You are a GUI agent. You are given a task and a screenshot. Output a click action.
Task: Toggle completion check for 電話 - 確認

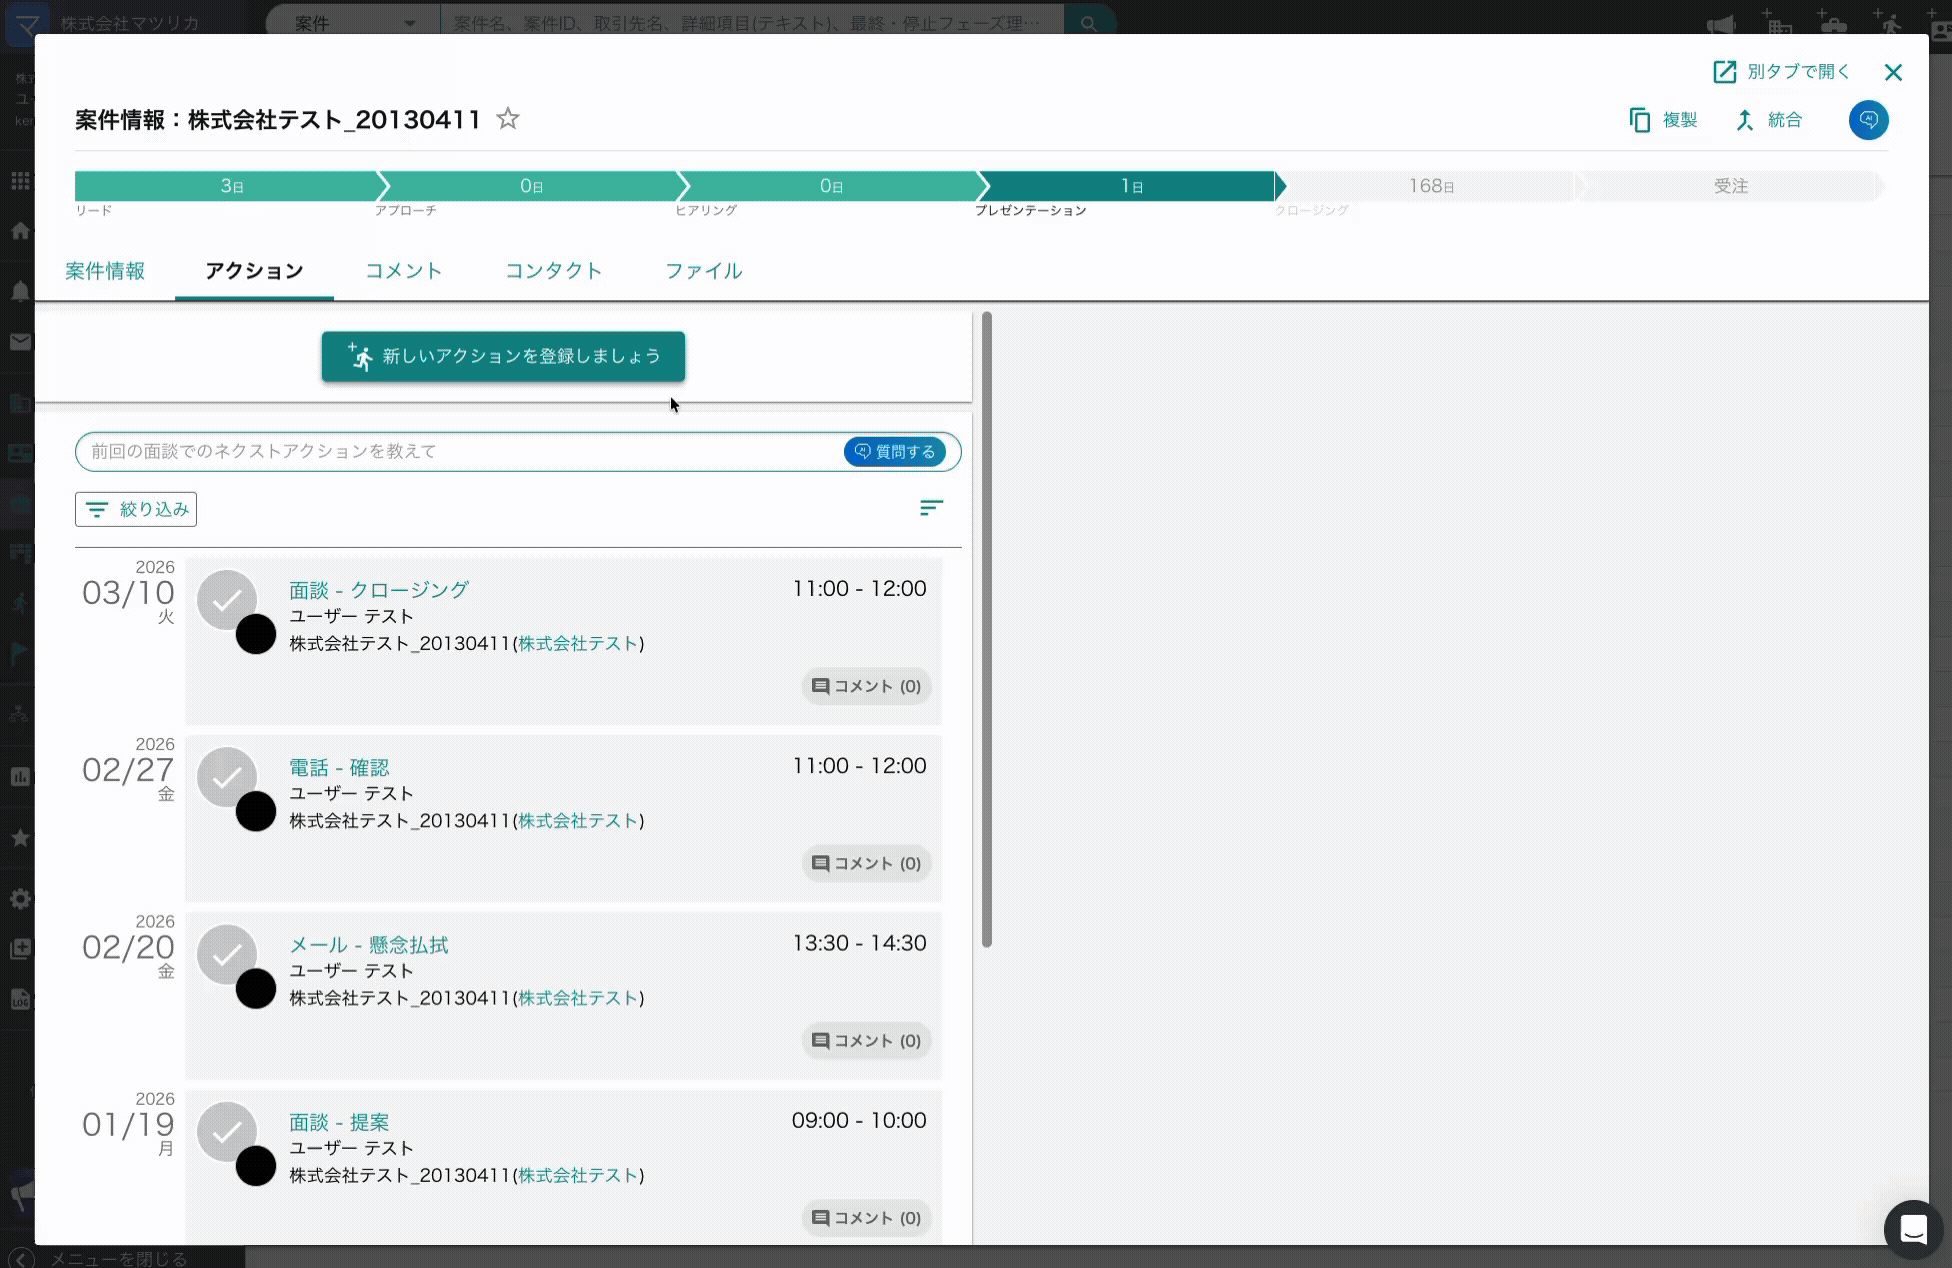click(227, 776)
